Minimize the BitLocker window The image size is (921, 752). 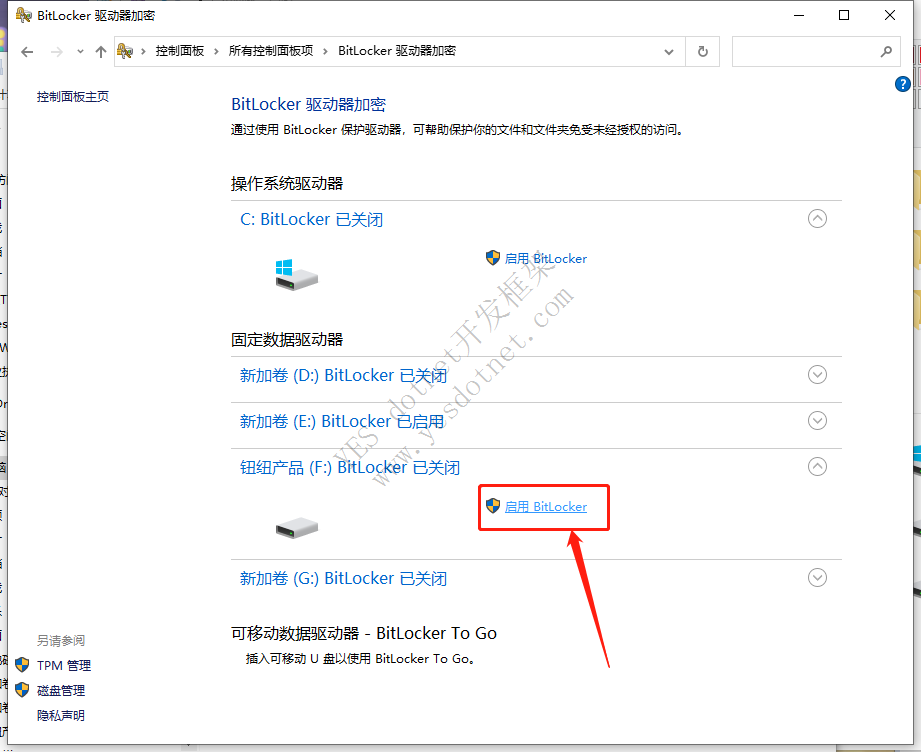799,15
